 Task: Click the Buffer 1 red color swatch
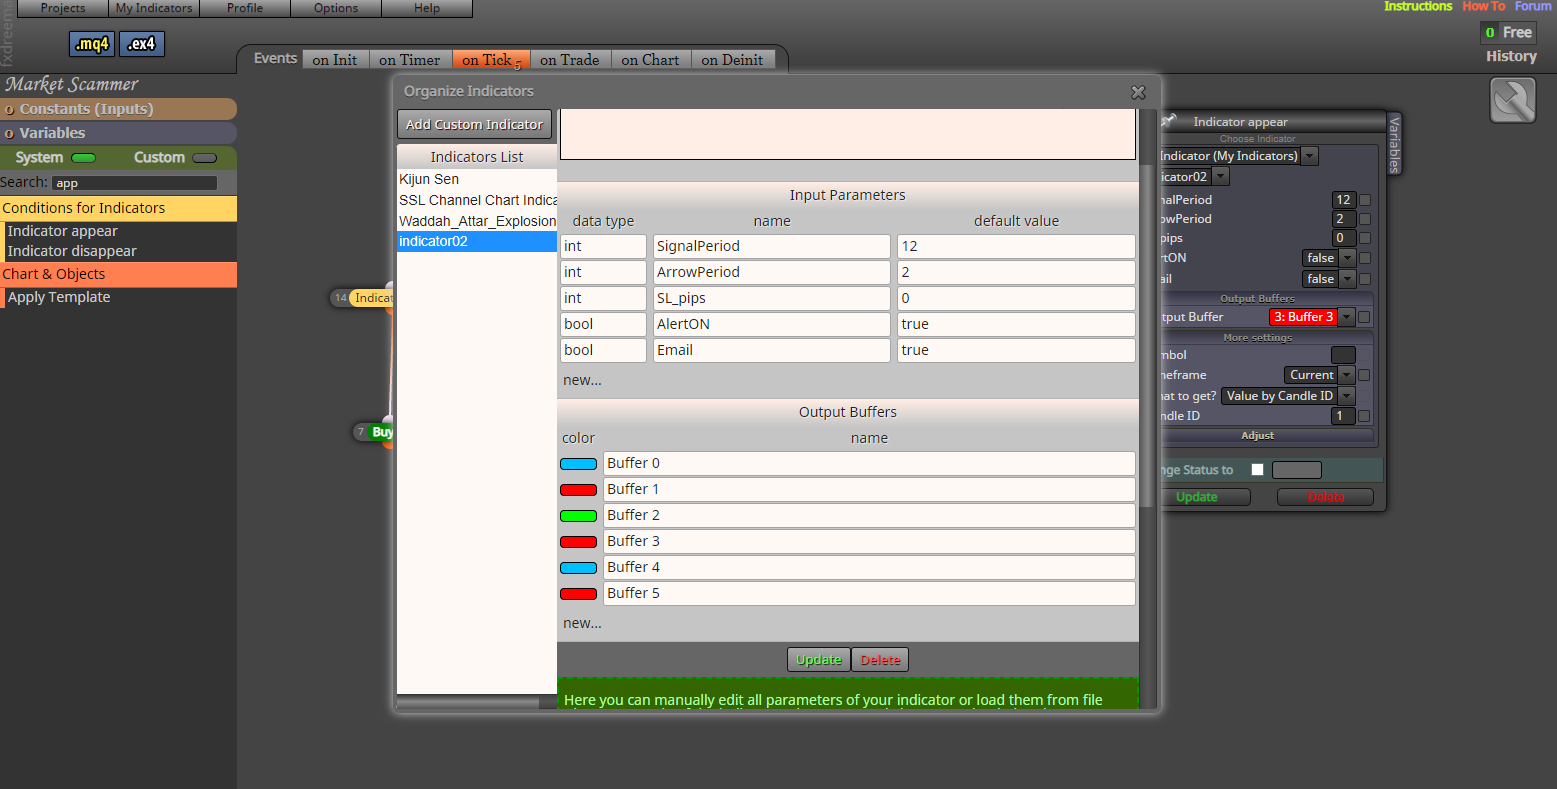pyautogui.click(x=578, y=490)
